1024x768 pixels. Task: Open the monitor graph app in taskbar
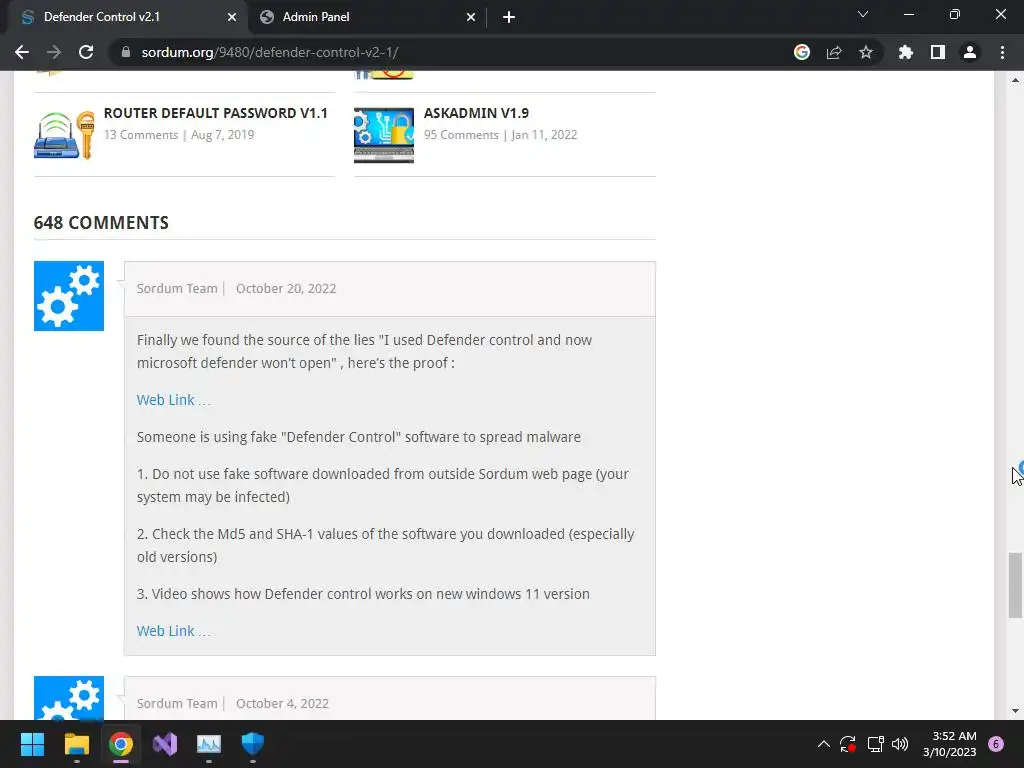coord(209,744)
